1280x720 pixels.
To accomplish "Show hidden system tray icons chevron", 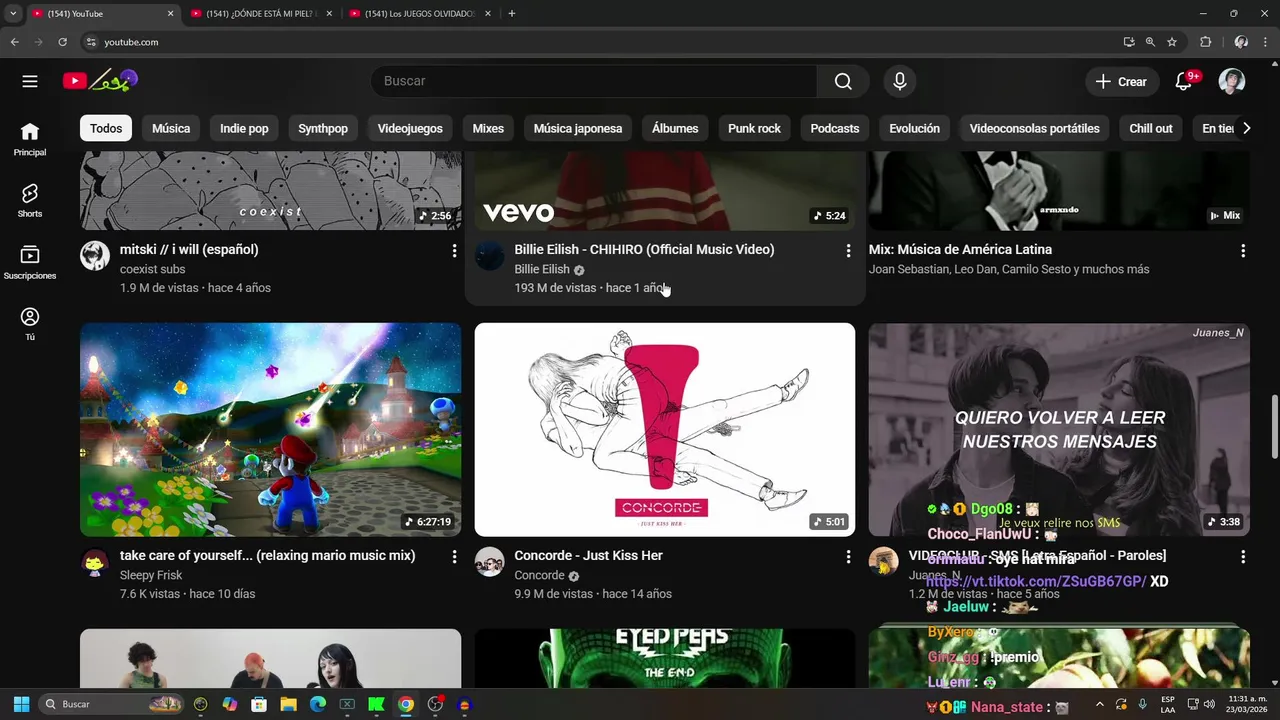I will (1099, 704).
